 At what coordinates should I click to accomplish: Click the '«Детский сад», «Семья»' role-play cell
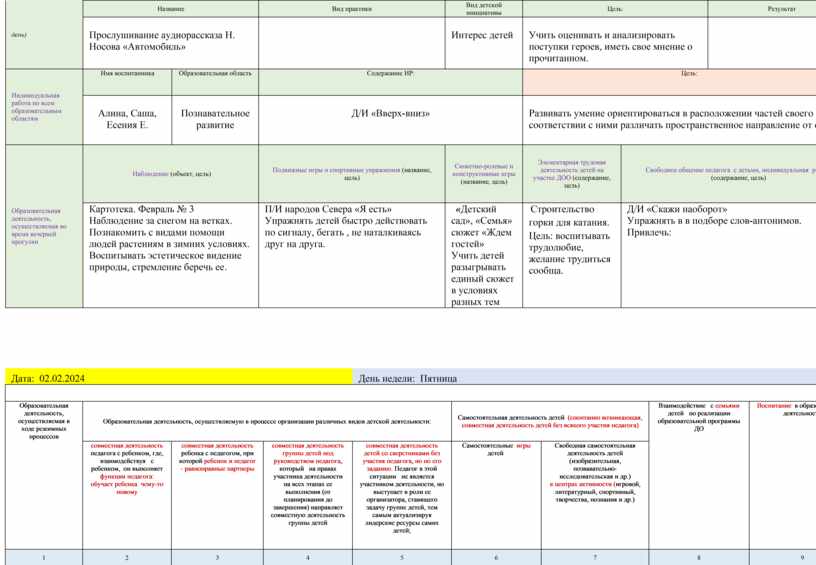click(483, 254)
